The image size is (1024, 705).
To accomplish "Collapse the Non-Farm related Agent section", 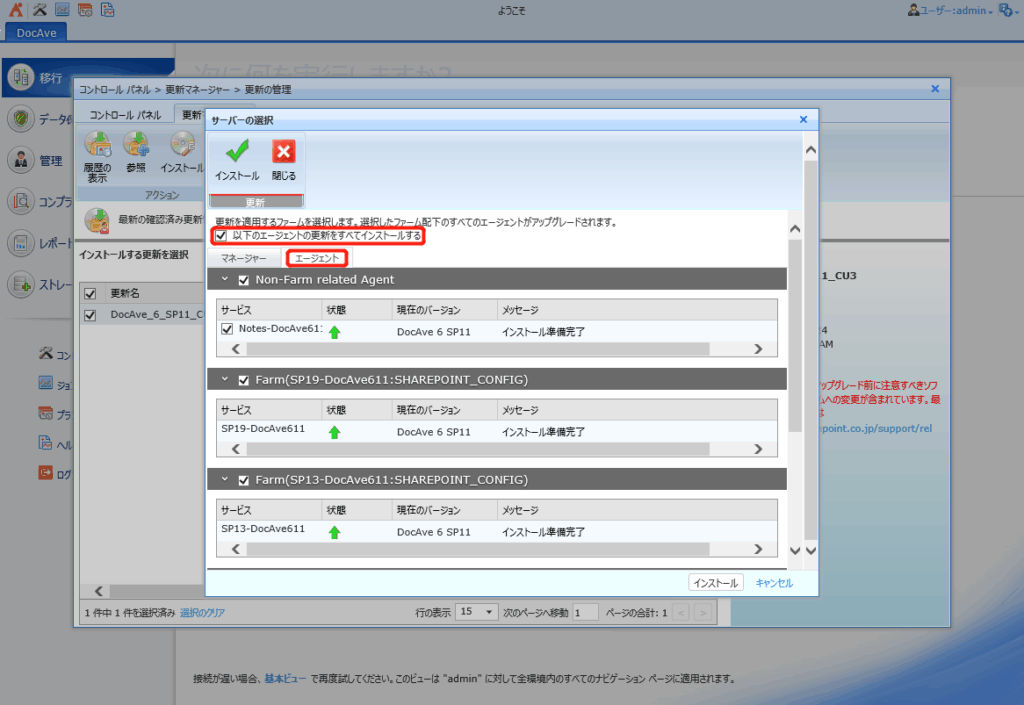I will 225,279.
